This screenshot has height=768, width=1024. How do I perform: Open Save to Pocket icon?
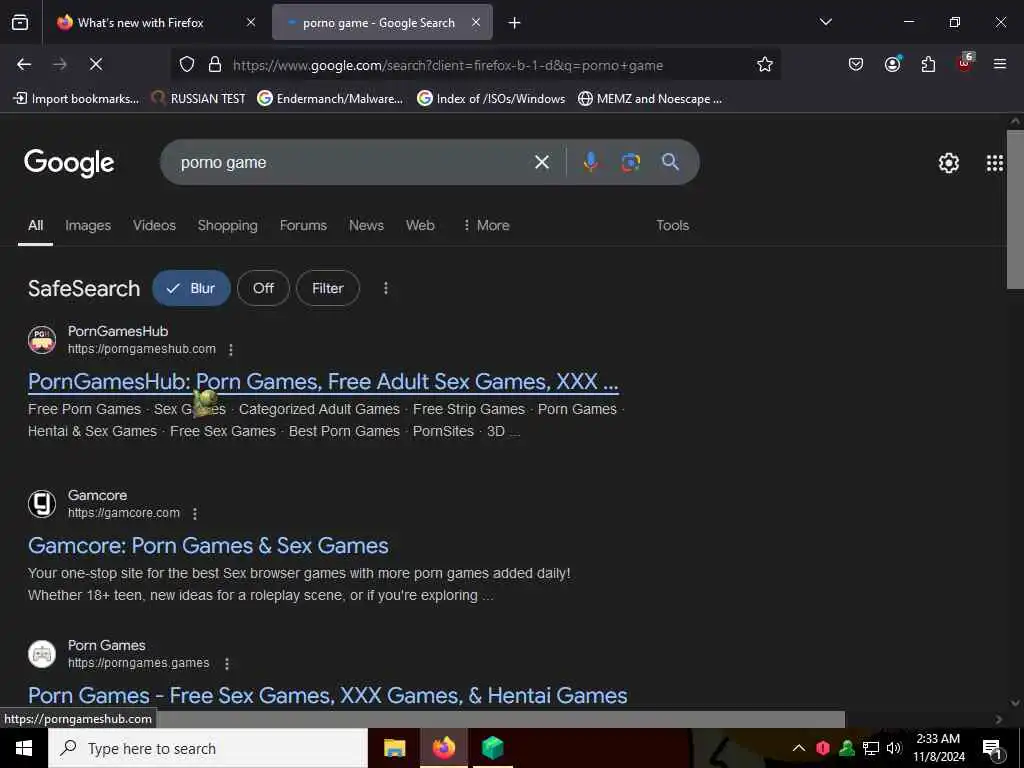point(856,64)
